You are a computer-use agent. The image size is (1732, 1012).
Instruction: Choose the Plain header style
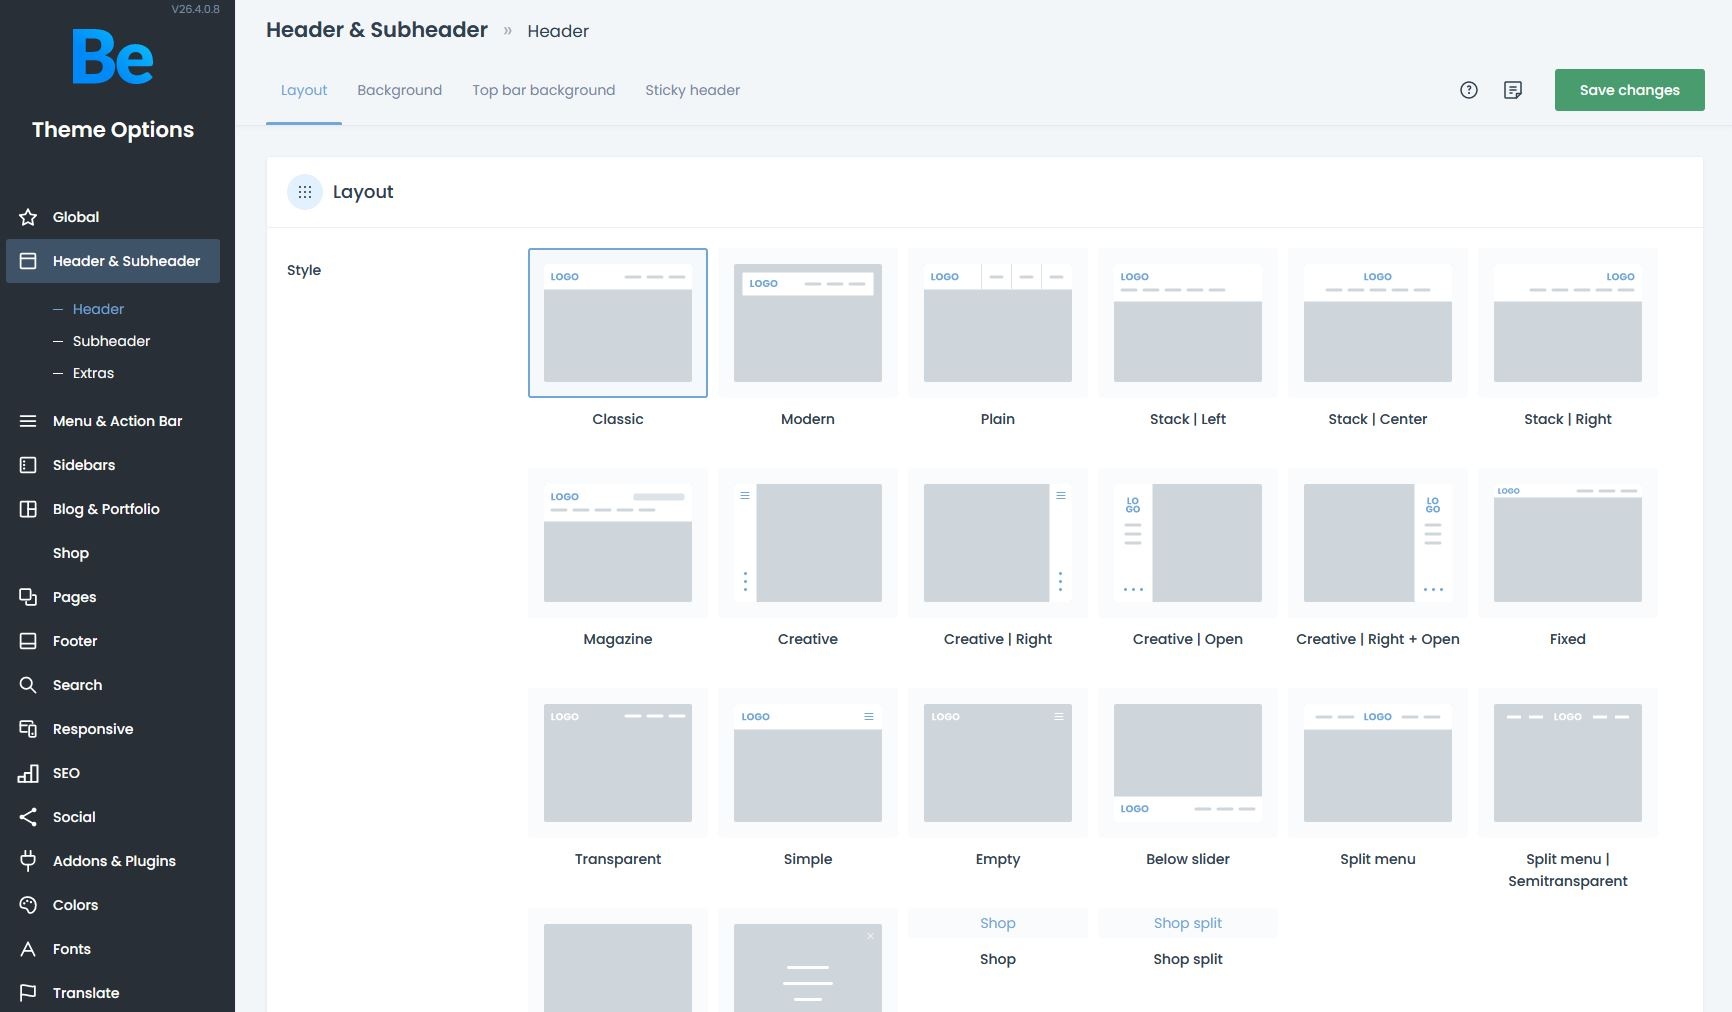click(x=998, y=323)
